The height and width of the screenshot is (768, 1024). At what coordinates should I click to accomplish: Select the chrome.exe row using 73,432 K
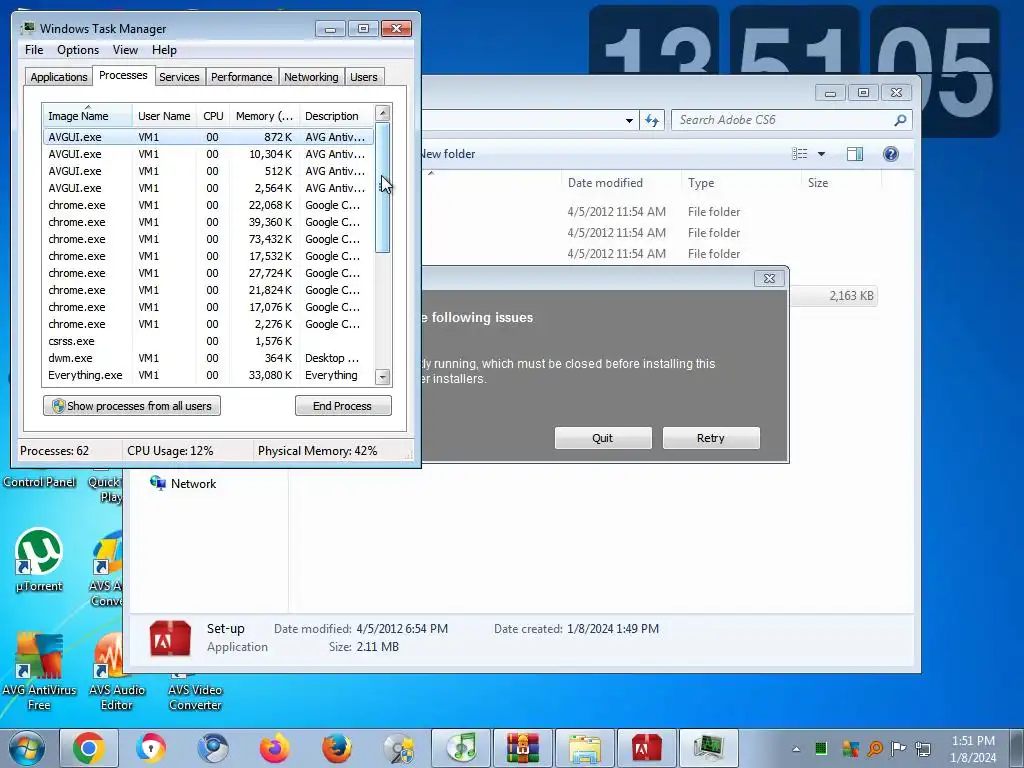(208, 239)
